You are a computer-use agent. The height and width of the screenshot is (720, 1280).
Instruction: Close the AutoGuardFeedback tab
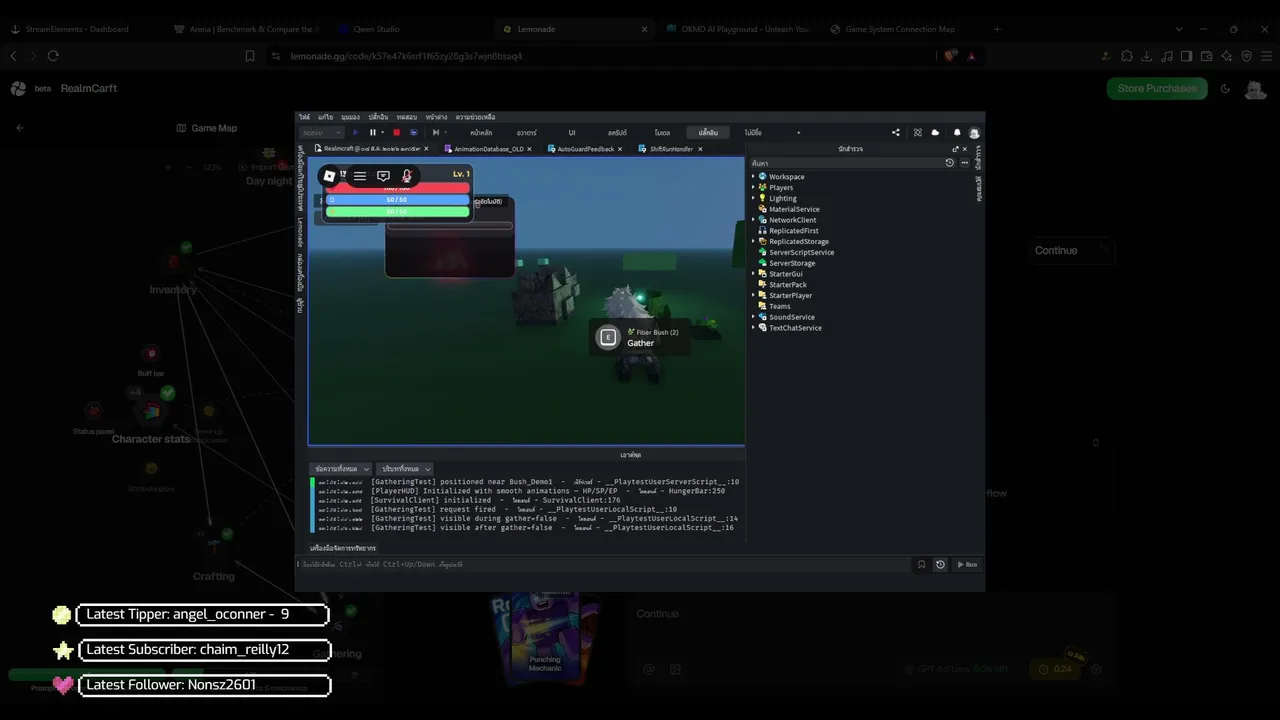620,149
